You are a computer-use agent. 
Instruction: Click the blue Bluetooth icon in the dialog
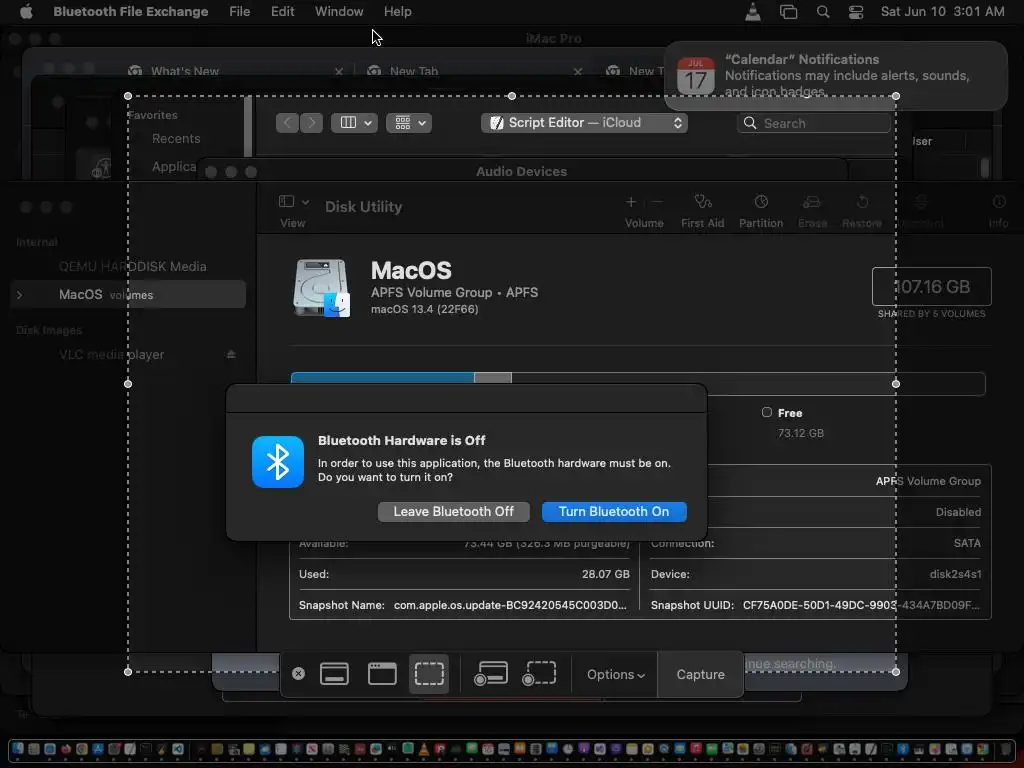[x=278, y=462]
